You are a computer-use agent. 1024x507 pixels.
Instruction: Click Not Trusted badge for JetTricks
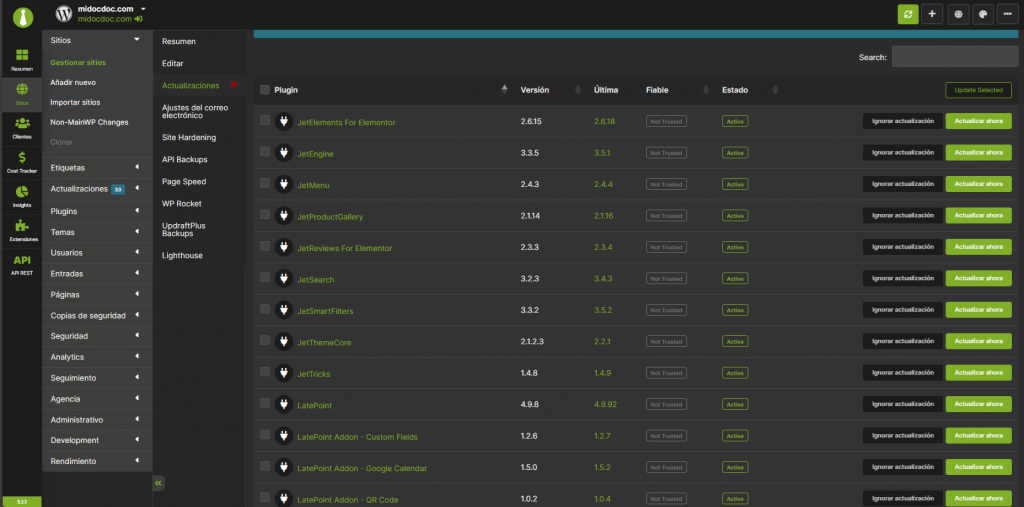[x=666, y=373]
